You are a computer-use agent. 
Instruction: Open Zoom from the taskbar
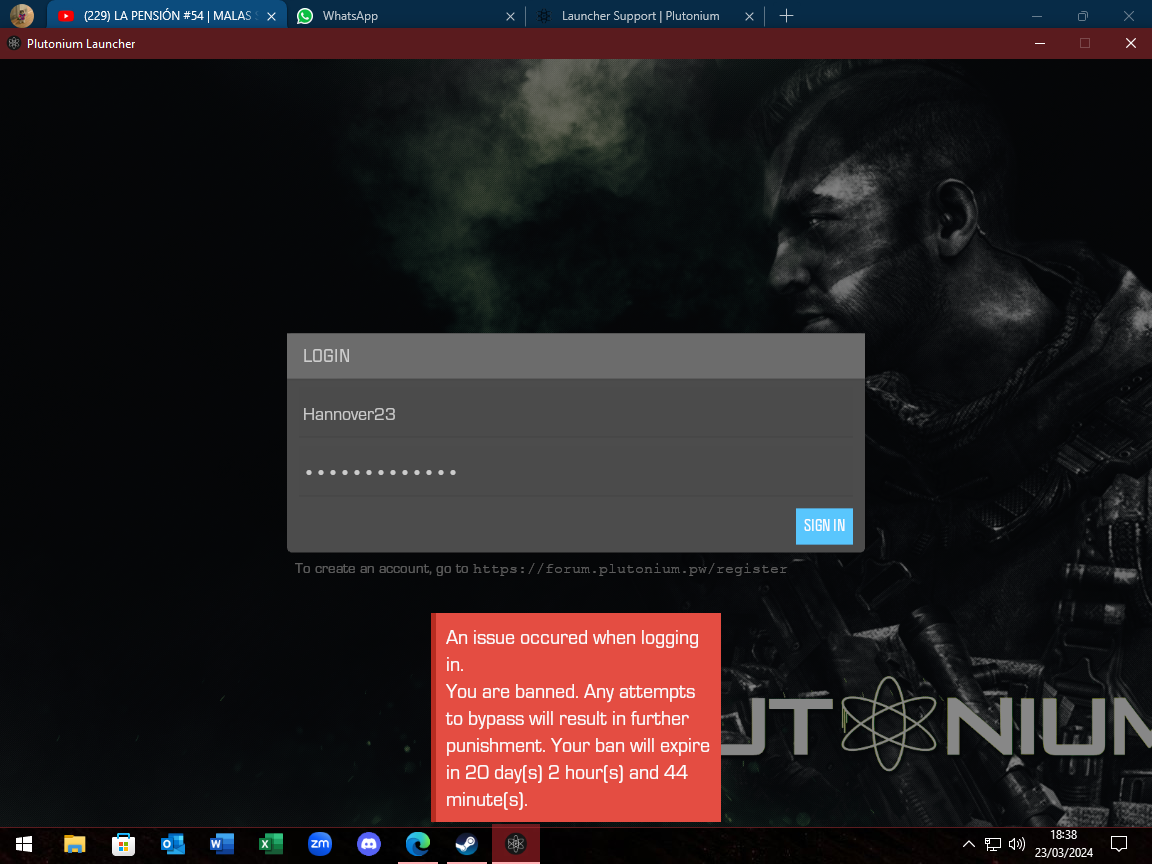pyautogui.click(x=320, y=844)
